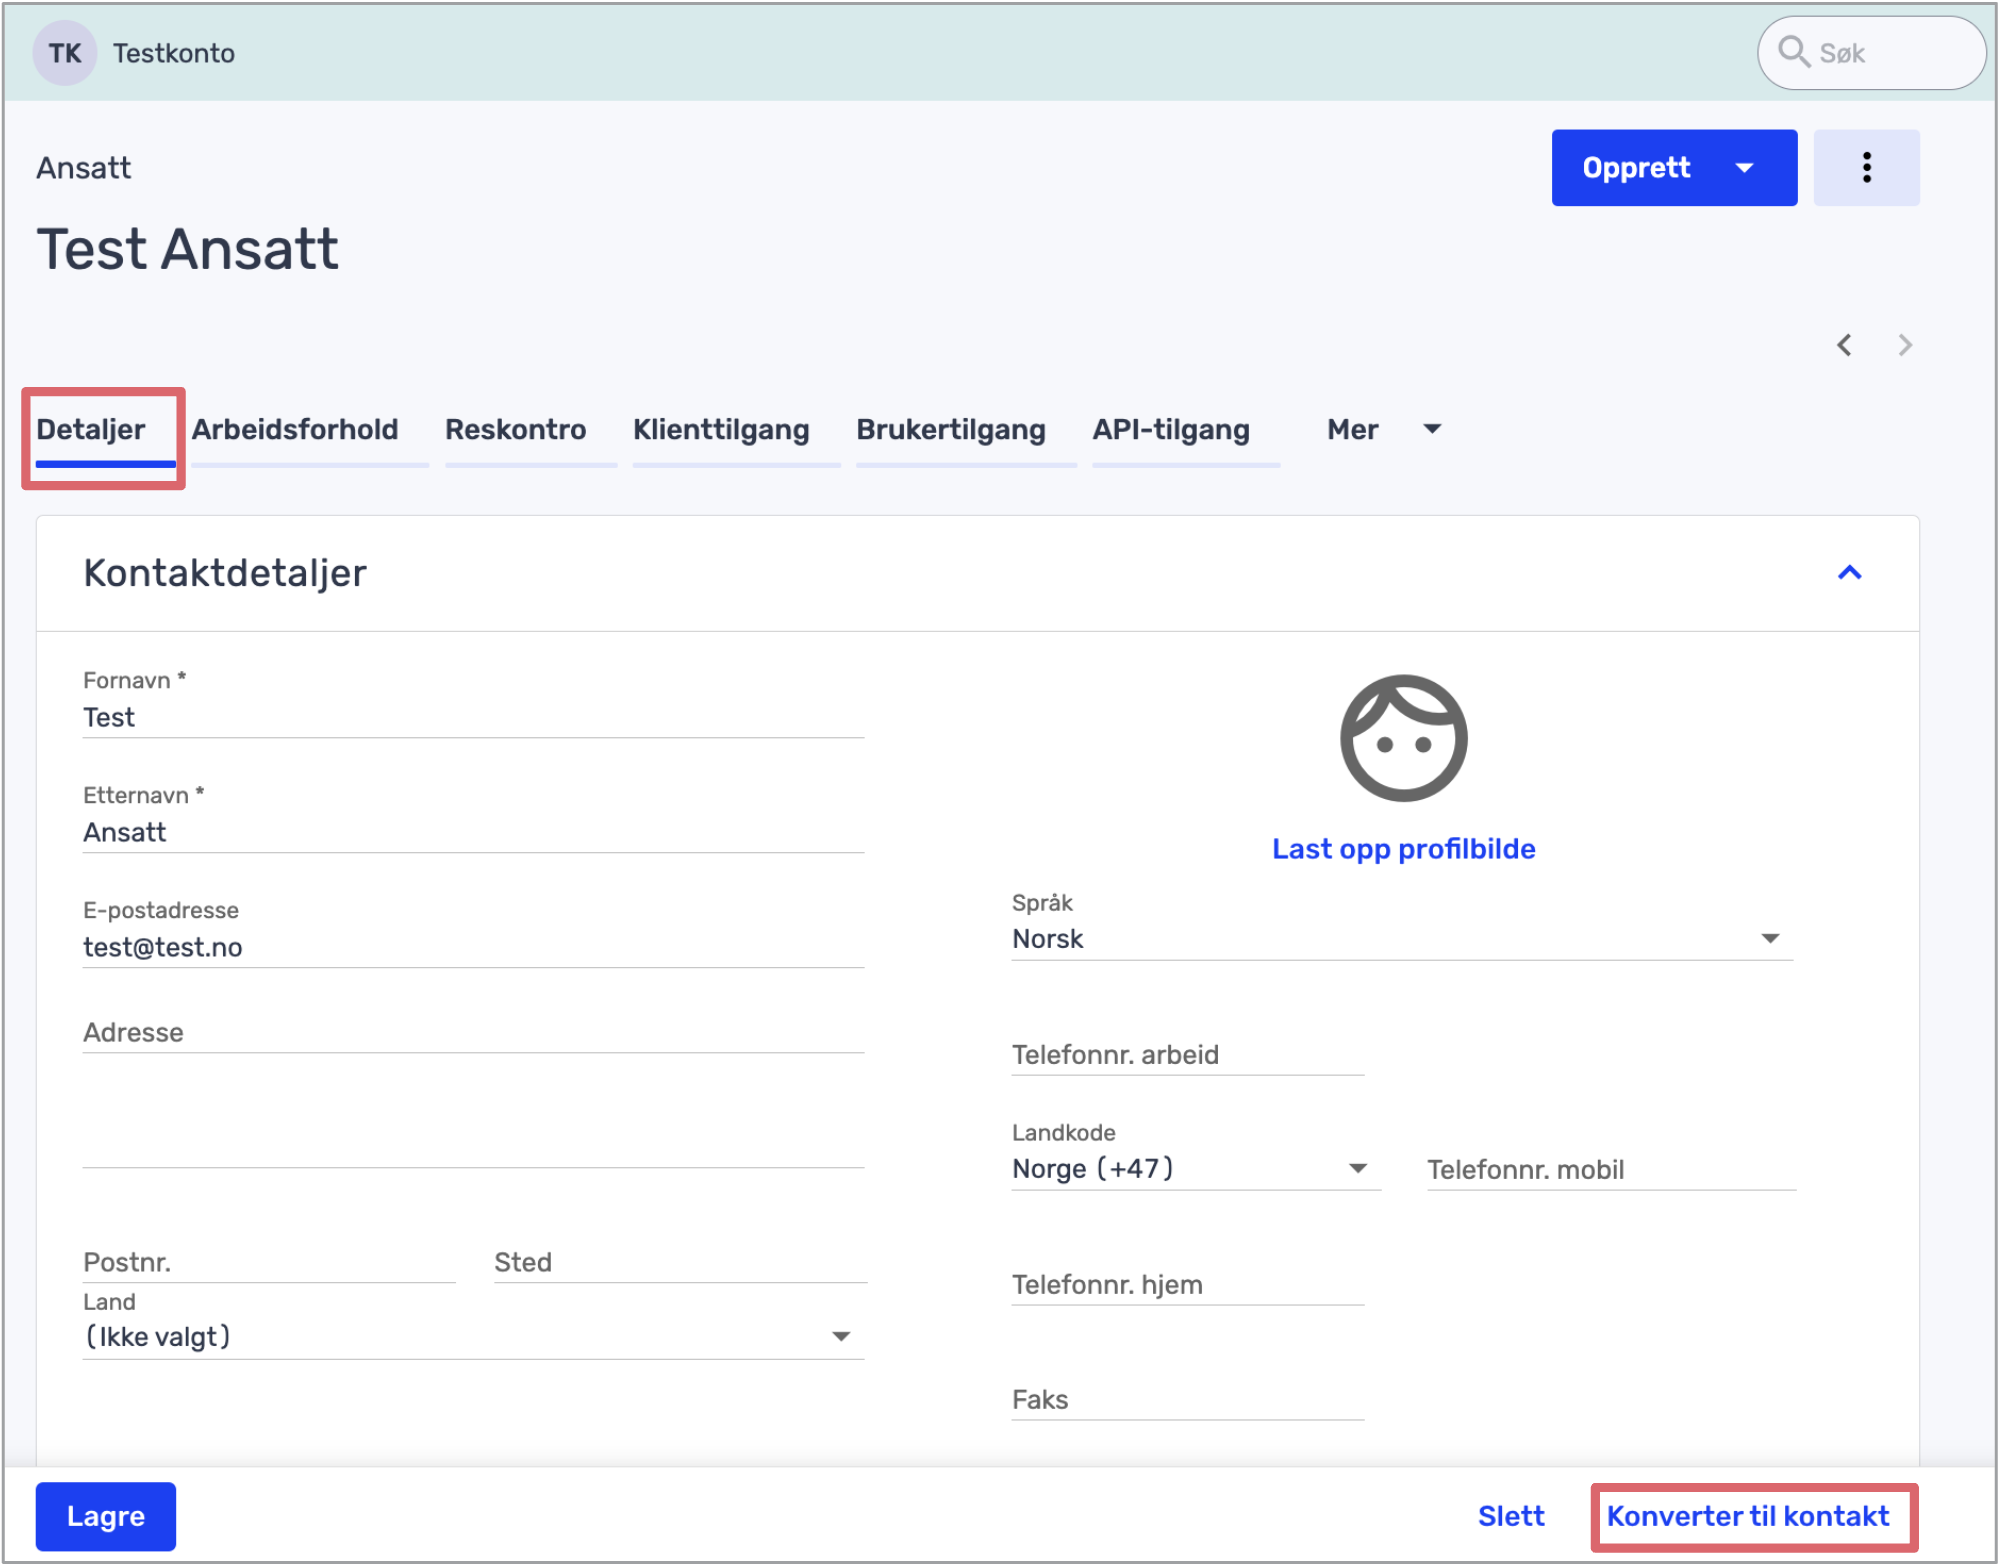Click Konverter til kontakt
The image size is (2002, 1568).
[x=1748, y=1517]
